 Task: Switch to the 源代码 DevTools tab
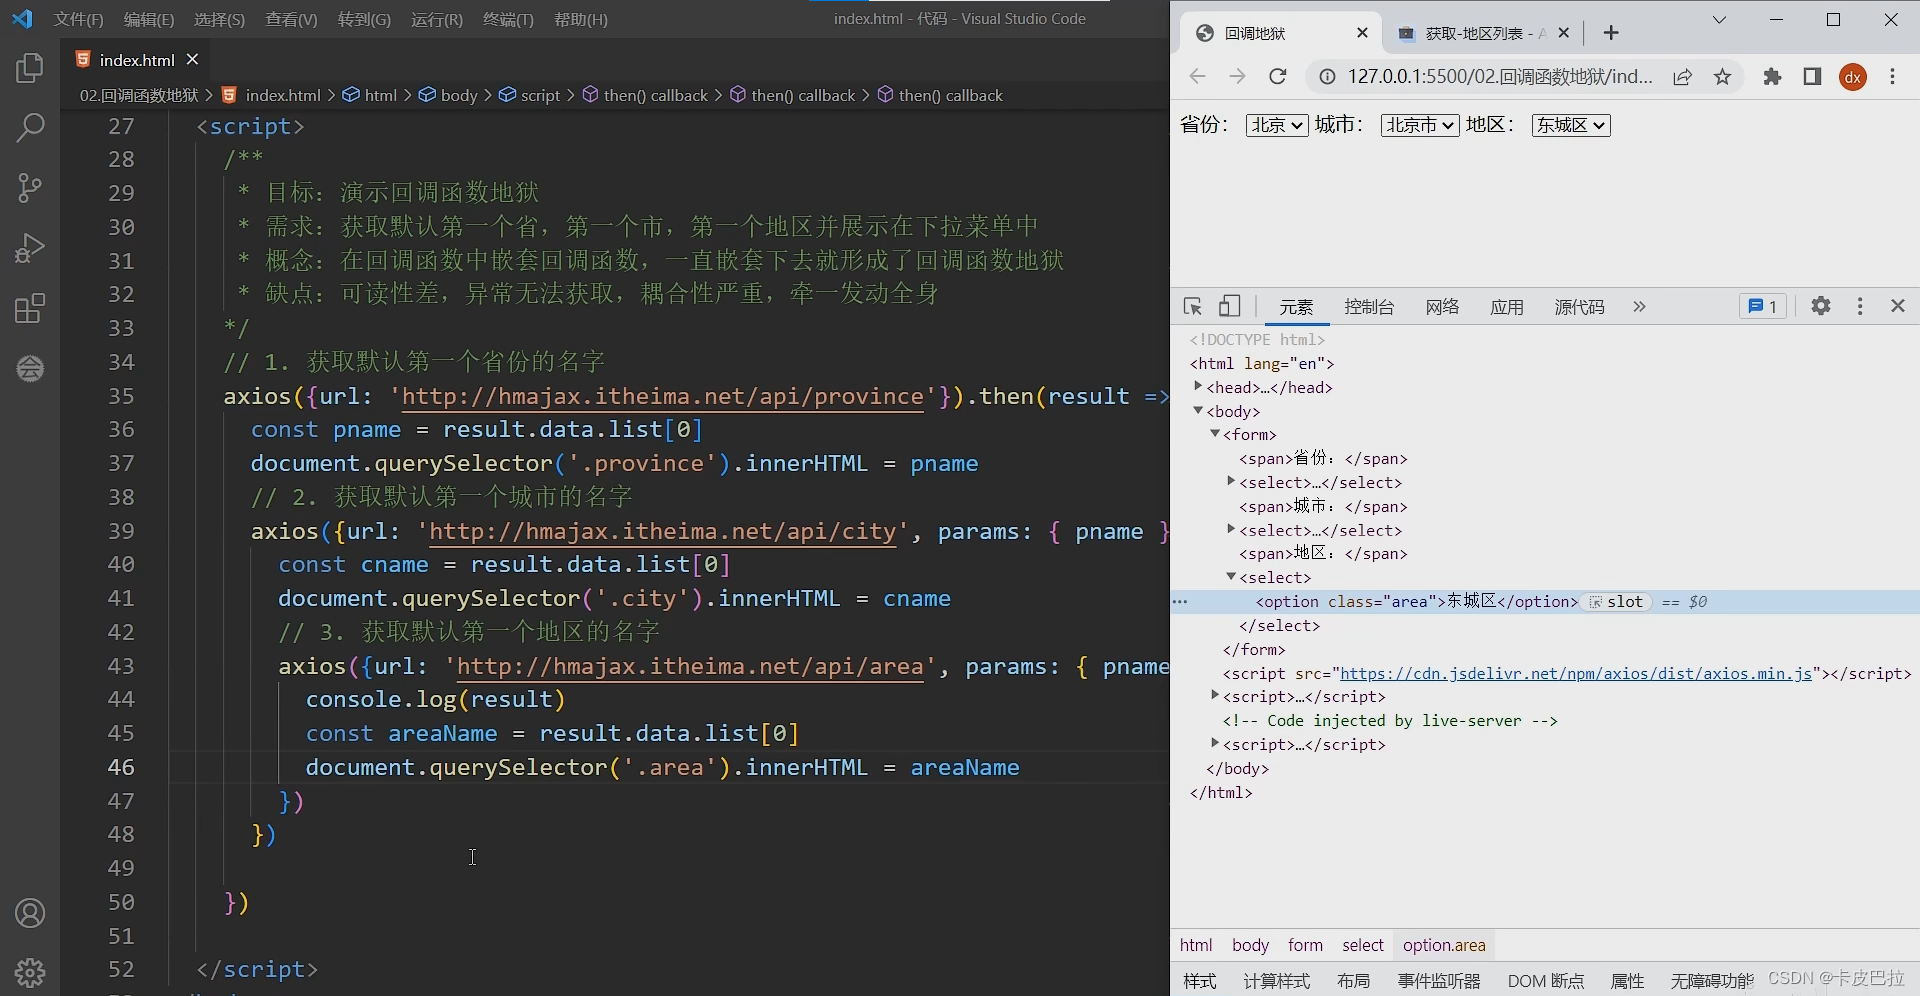(x=1579, y=307)
